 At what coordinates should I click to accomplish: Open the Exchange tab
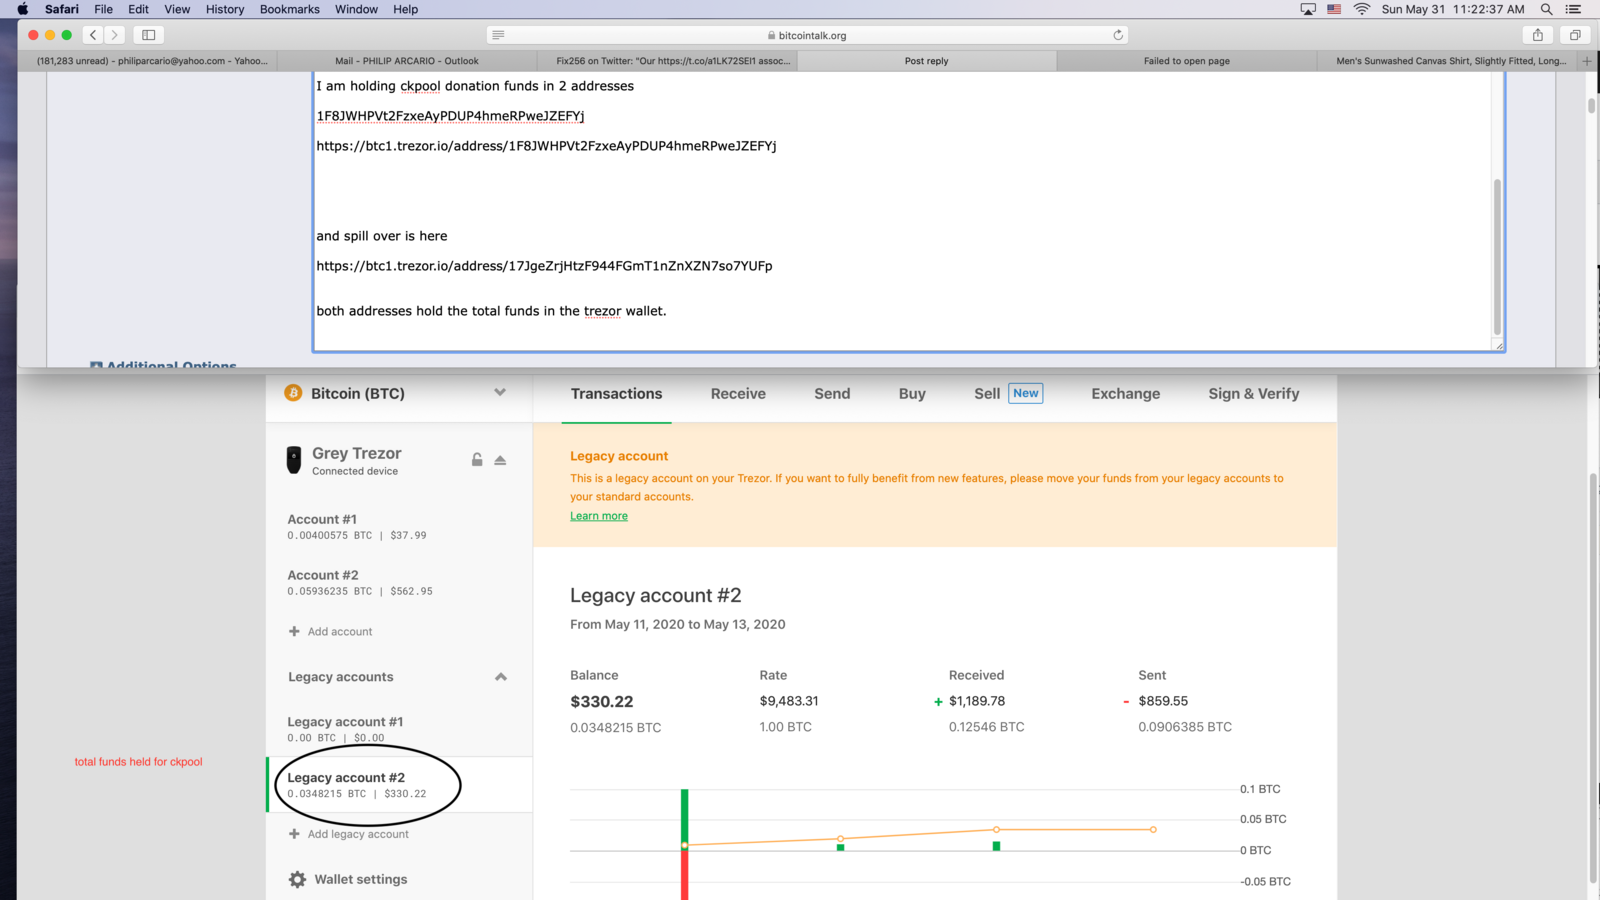[1125, 394]
